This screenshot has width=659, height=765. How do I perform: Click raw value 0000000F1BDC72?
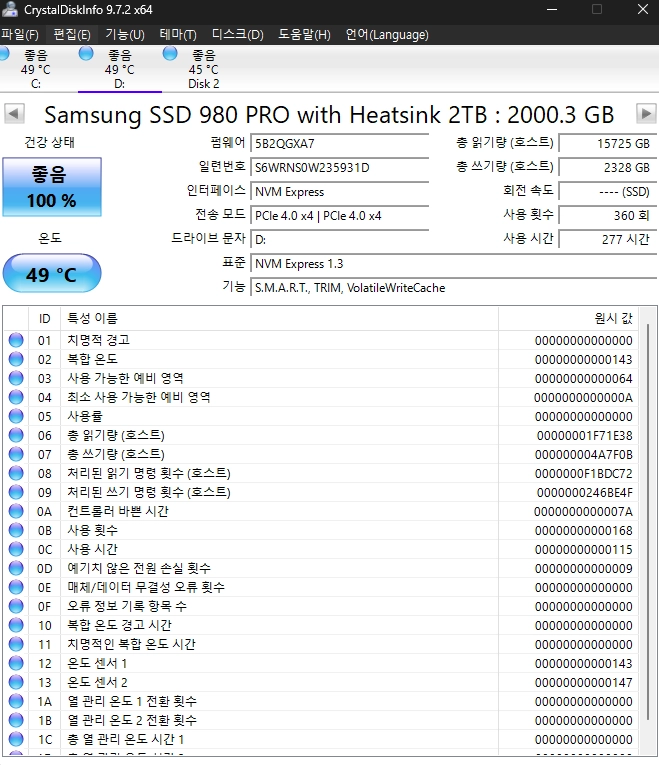[x=584, y=474]
